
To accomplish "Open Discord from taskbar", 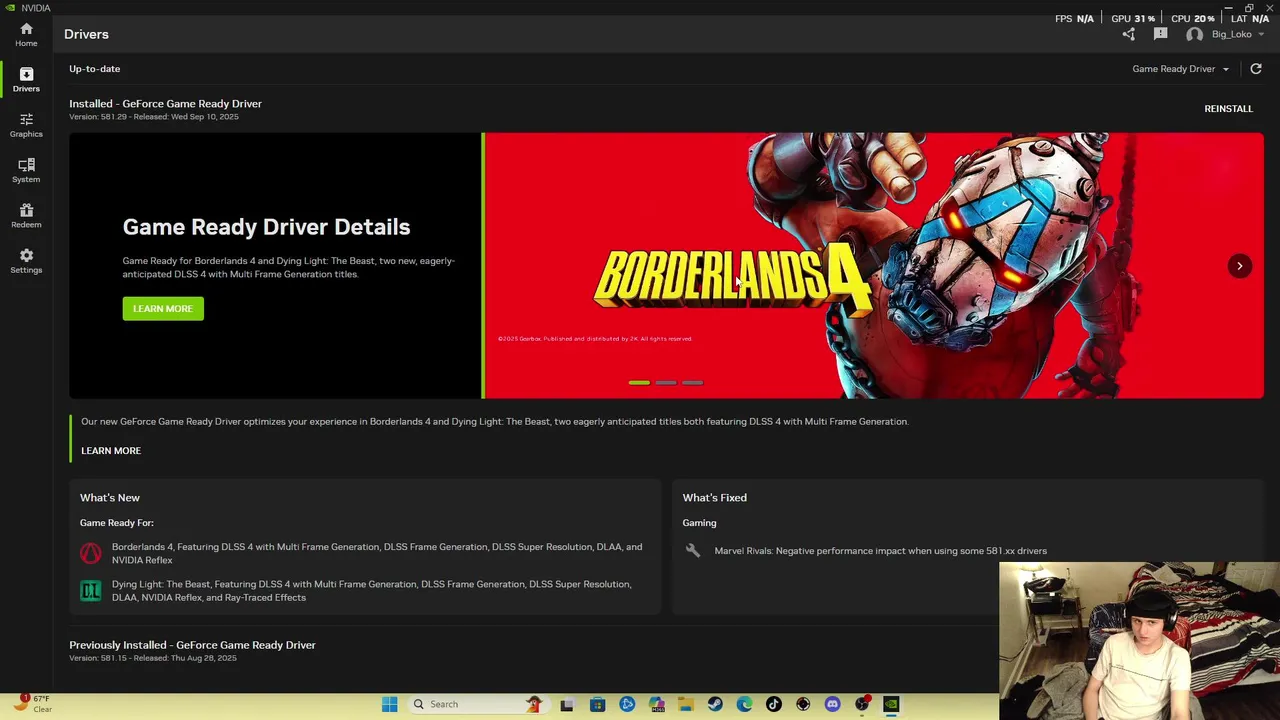I will coord(832,704).
